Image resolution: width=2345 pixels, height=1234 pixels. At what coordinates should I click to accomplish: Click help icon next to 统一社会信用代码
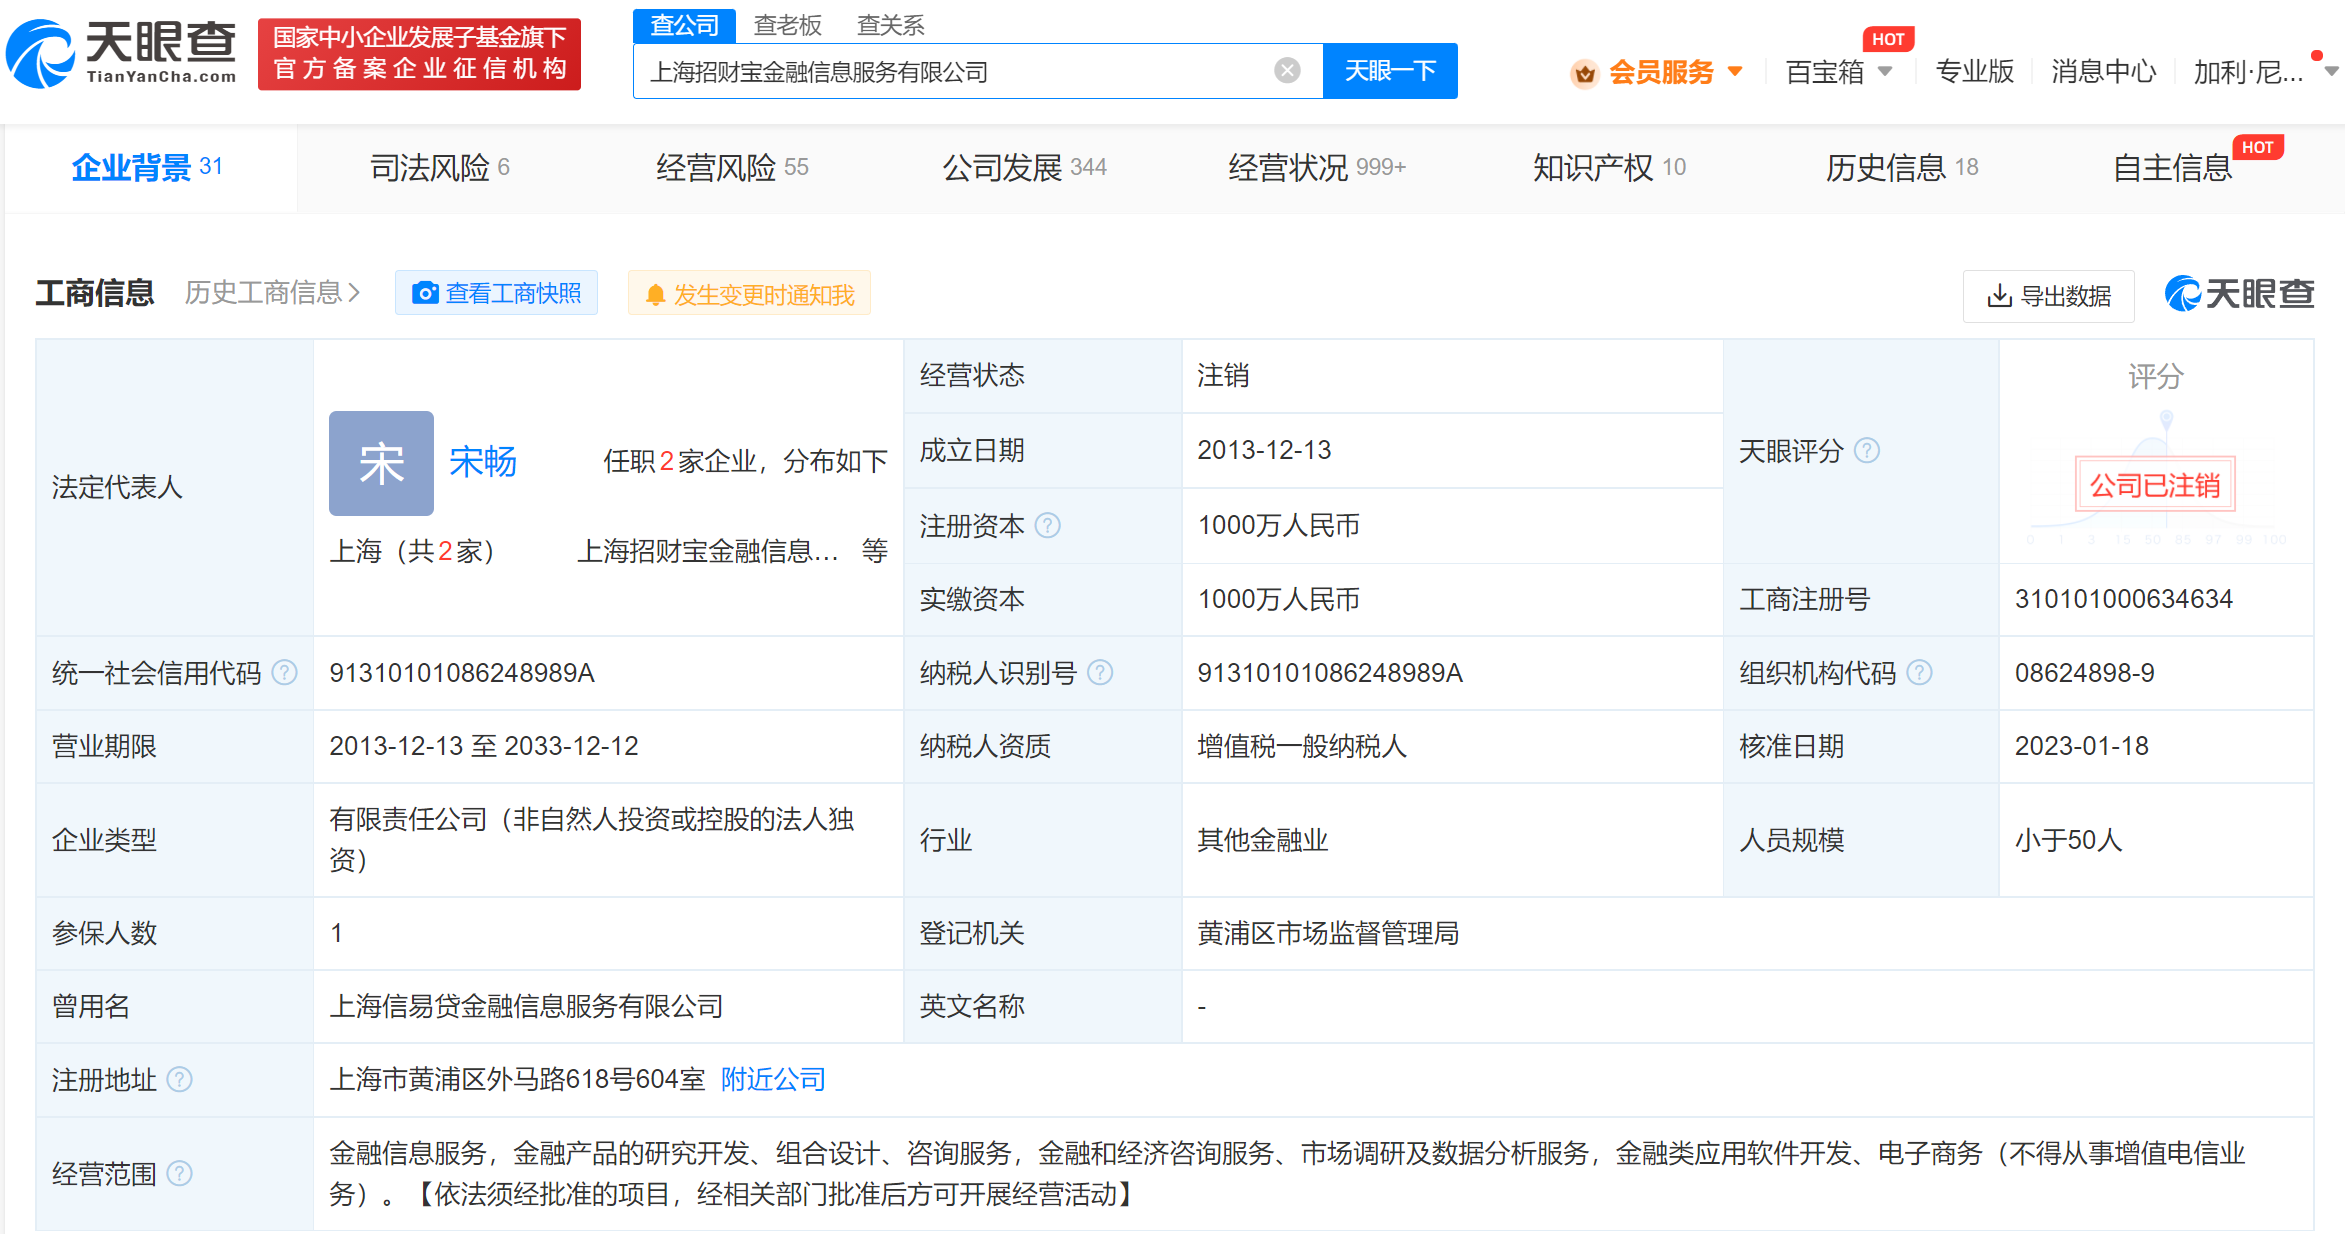point(285,673)
